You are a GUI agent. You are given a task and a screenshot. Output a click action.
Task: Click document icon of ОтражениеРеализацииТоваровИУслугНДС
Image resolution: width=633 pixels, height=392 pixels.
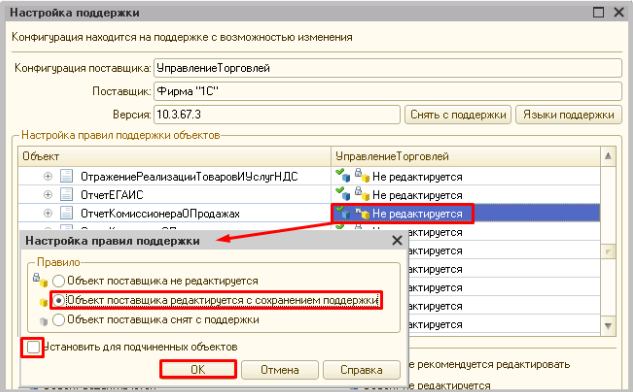coord(66,176)
